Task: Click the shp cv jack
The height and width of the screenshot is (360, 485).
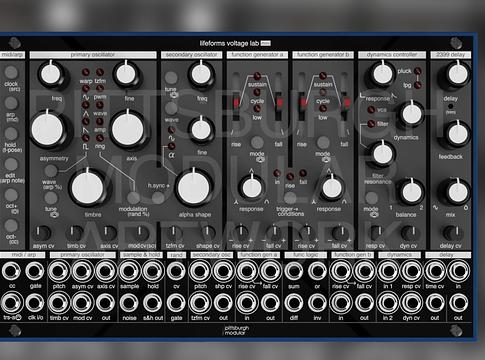Action: tap(223, 271)
